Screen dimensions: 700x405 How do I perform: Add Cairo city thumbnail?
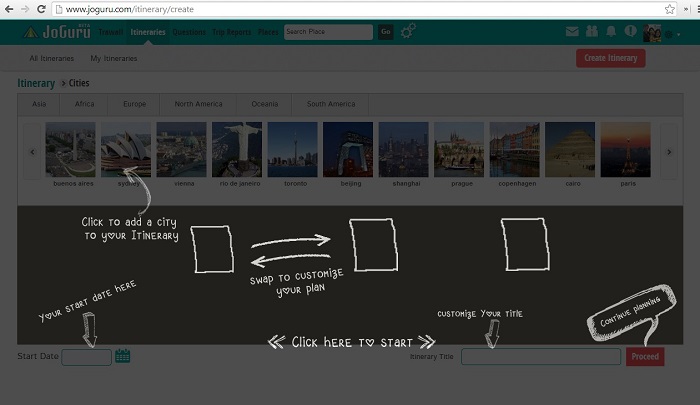570,150
